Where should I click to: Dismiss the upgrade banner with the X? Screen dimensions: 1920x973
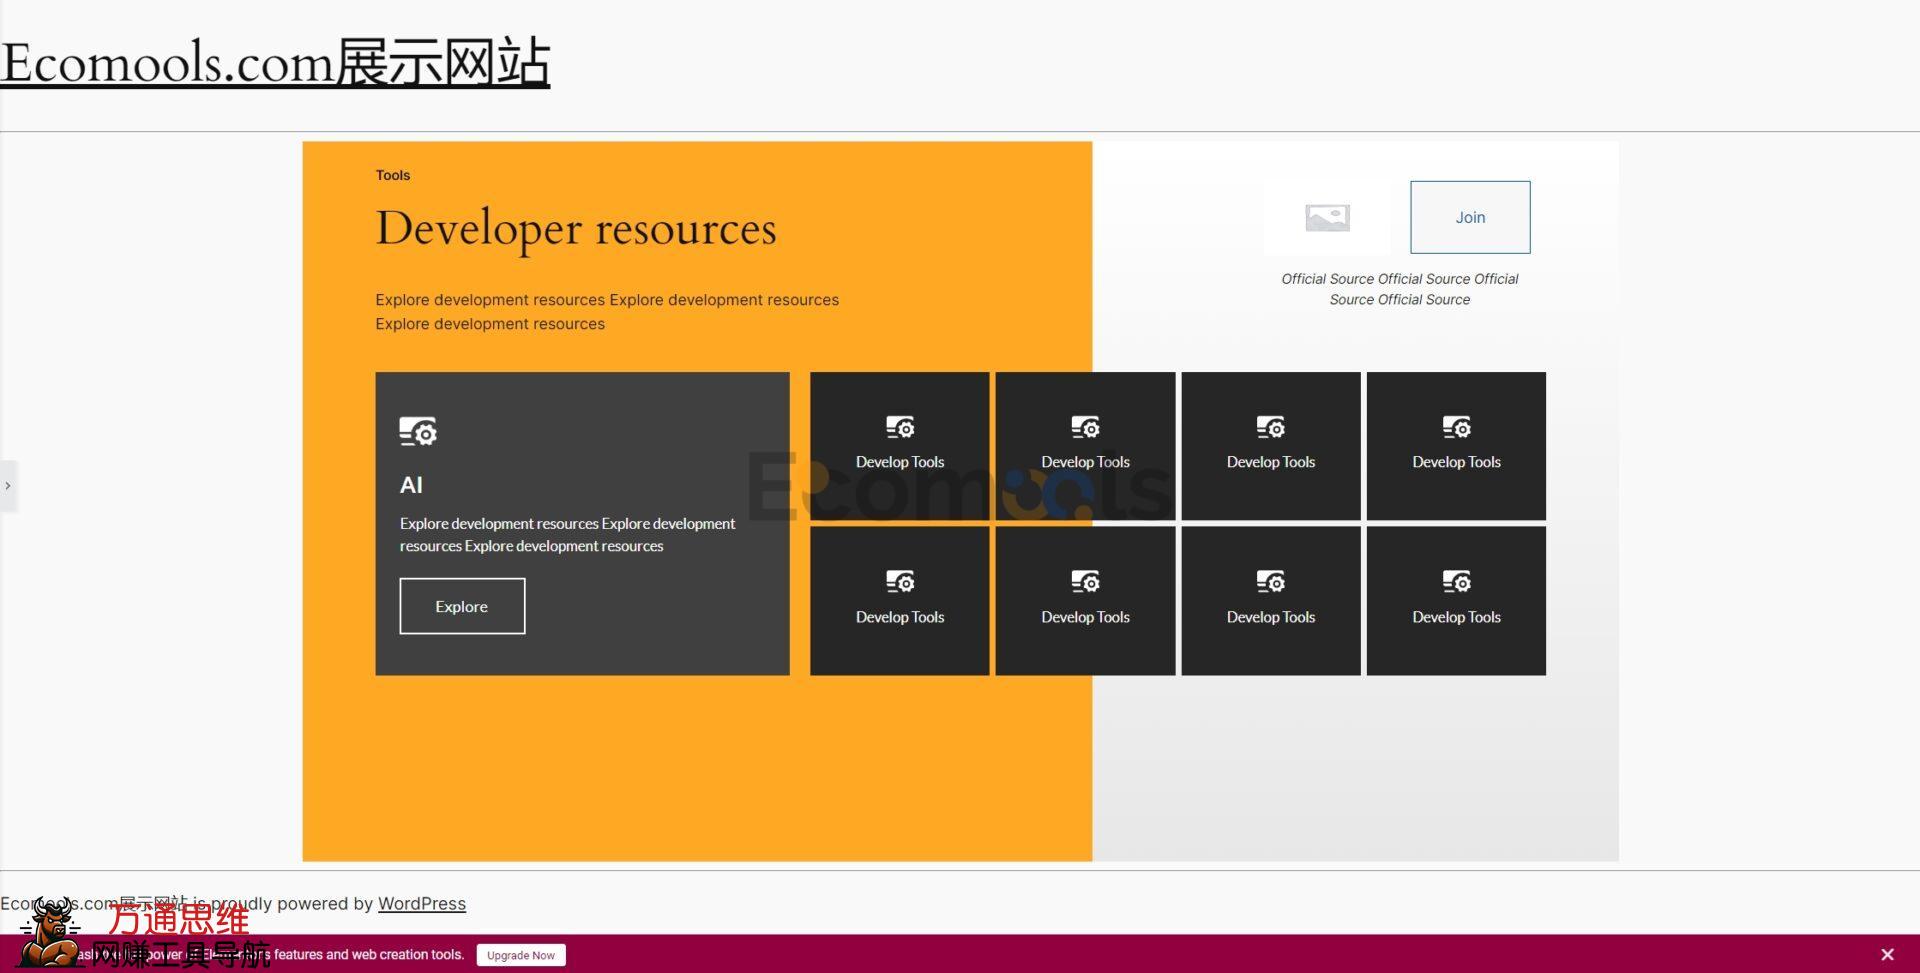[x=1887, y=955]
